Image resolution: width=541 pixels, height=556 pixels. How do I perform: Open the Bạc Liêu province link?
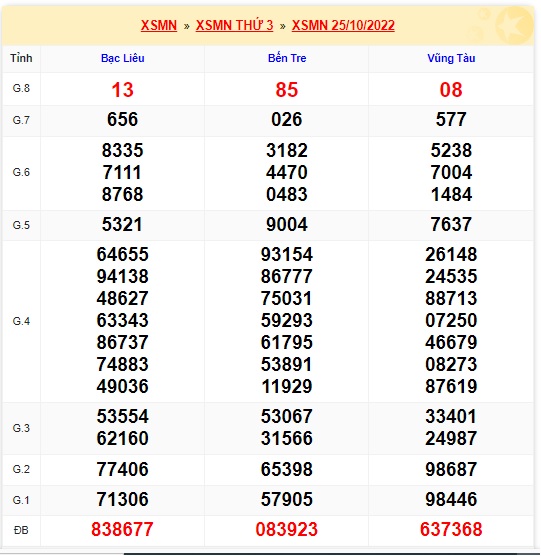click(x=123, y=58)
